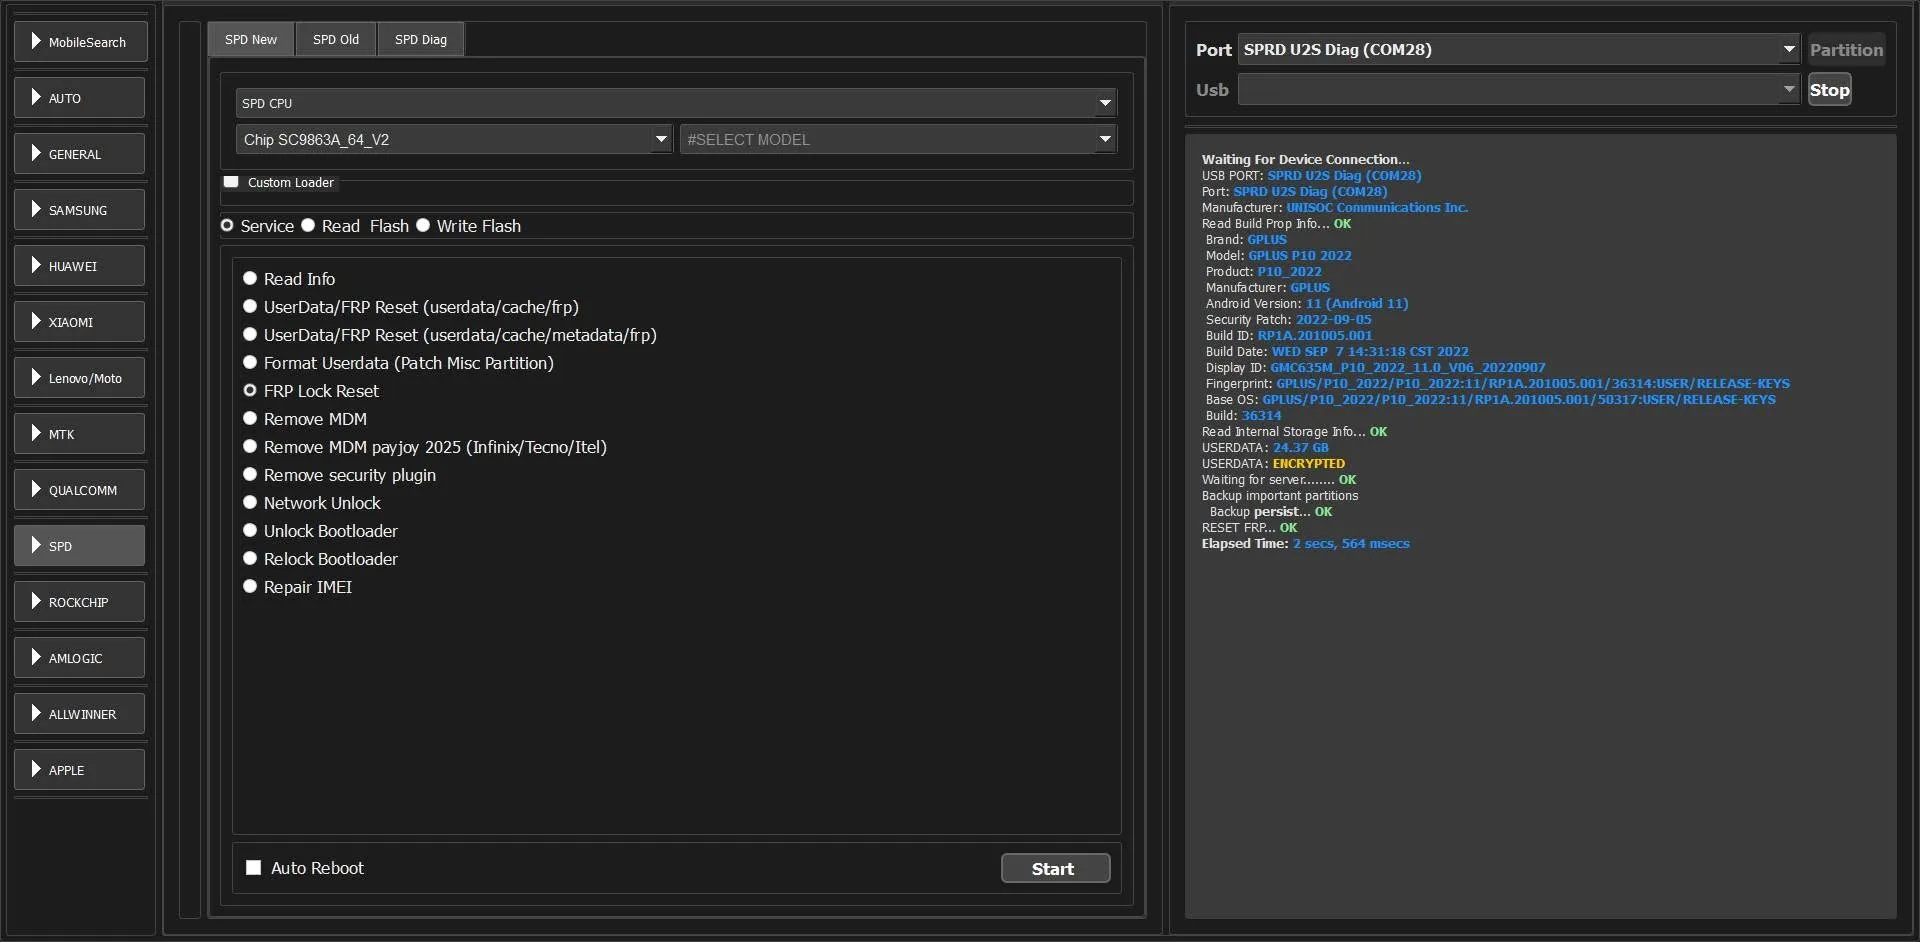Open the Lenovo/Moto section in the sidebar
The height and width of the screenshot is (942, 1920).
[81, 378]
